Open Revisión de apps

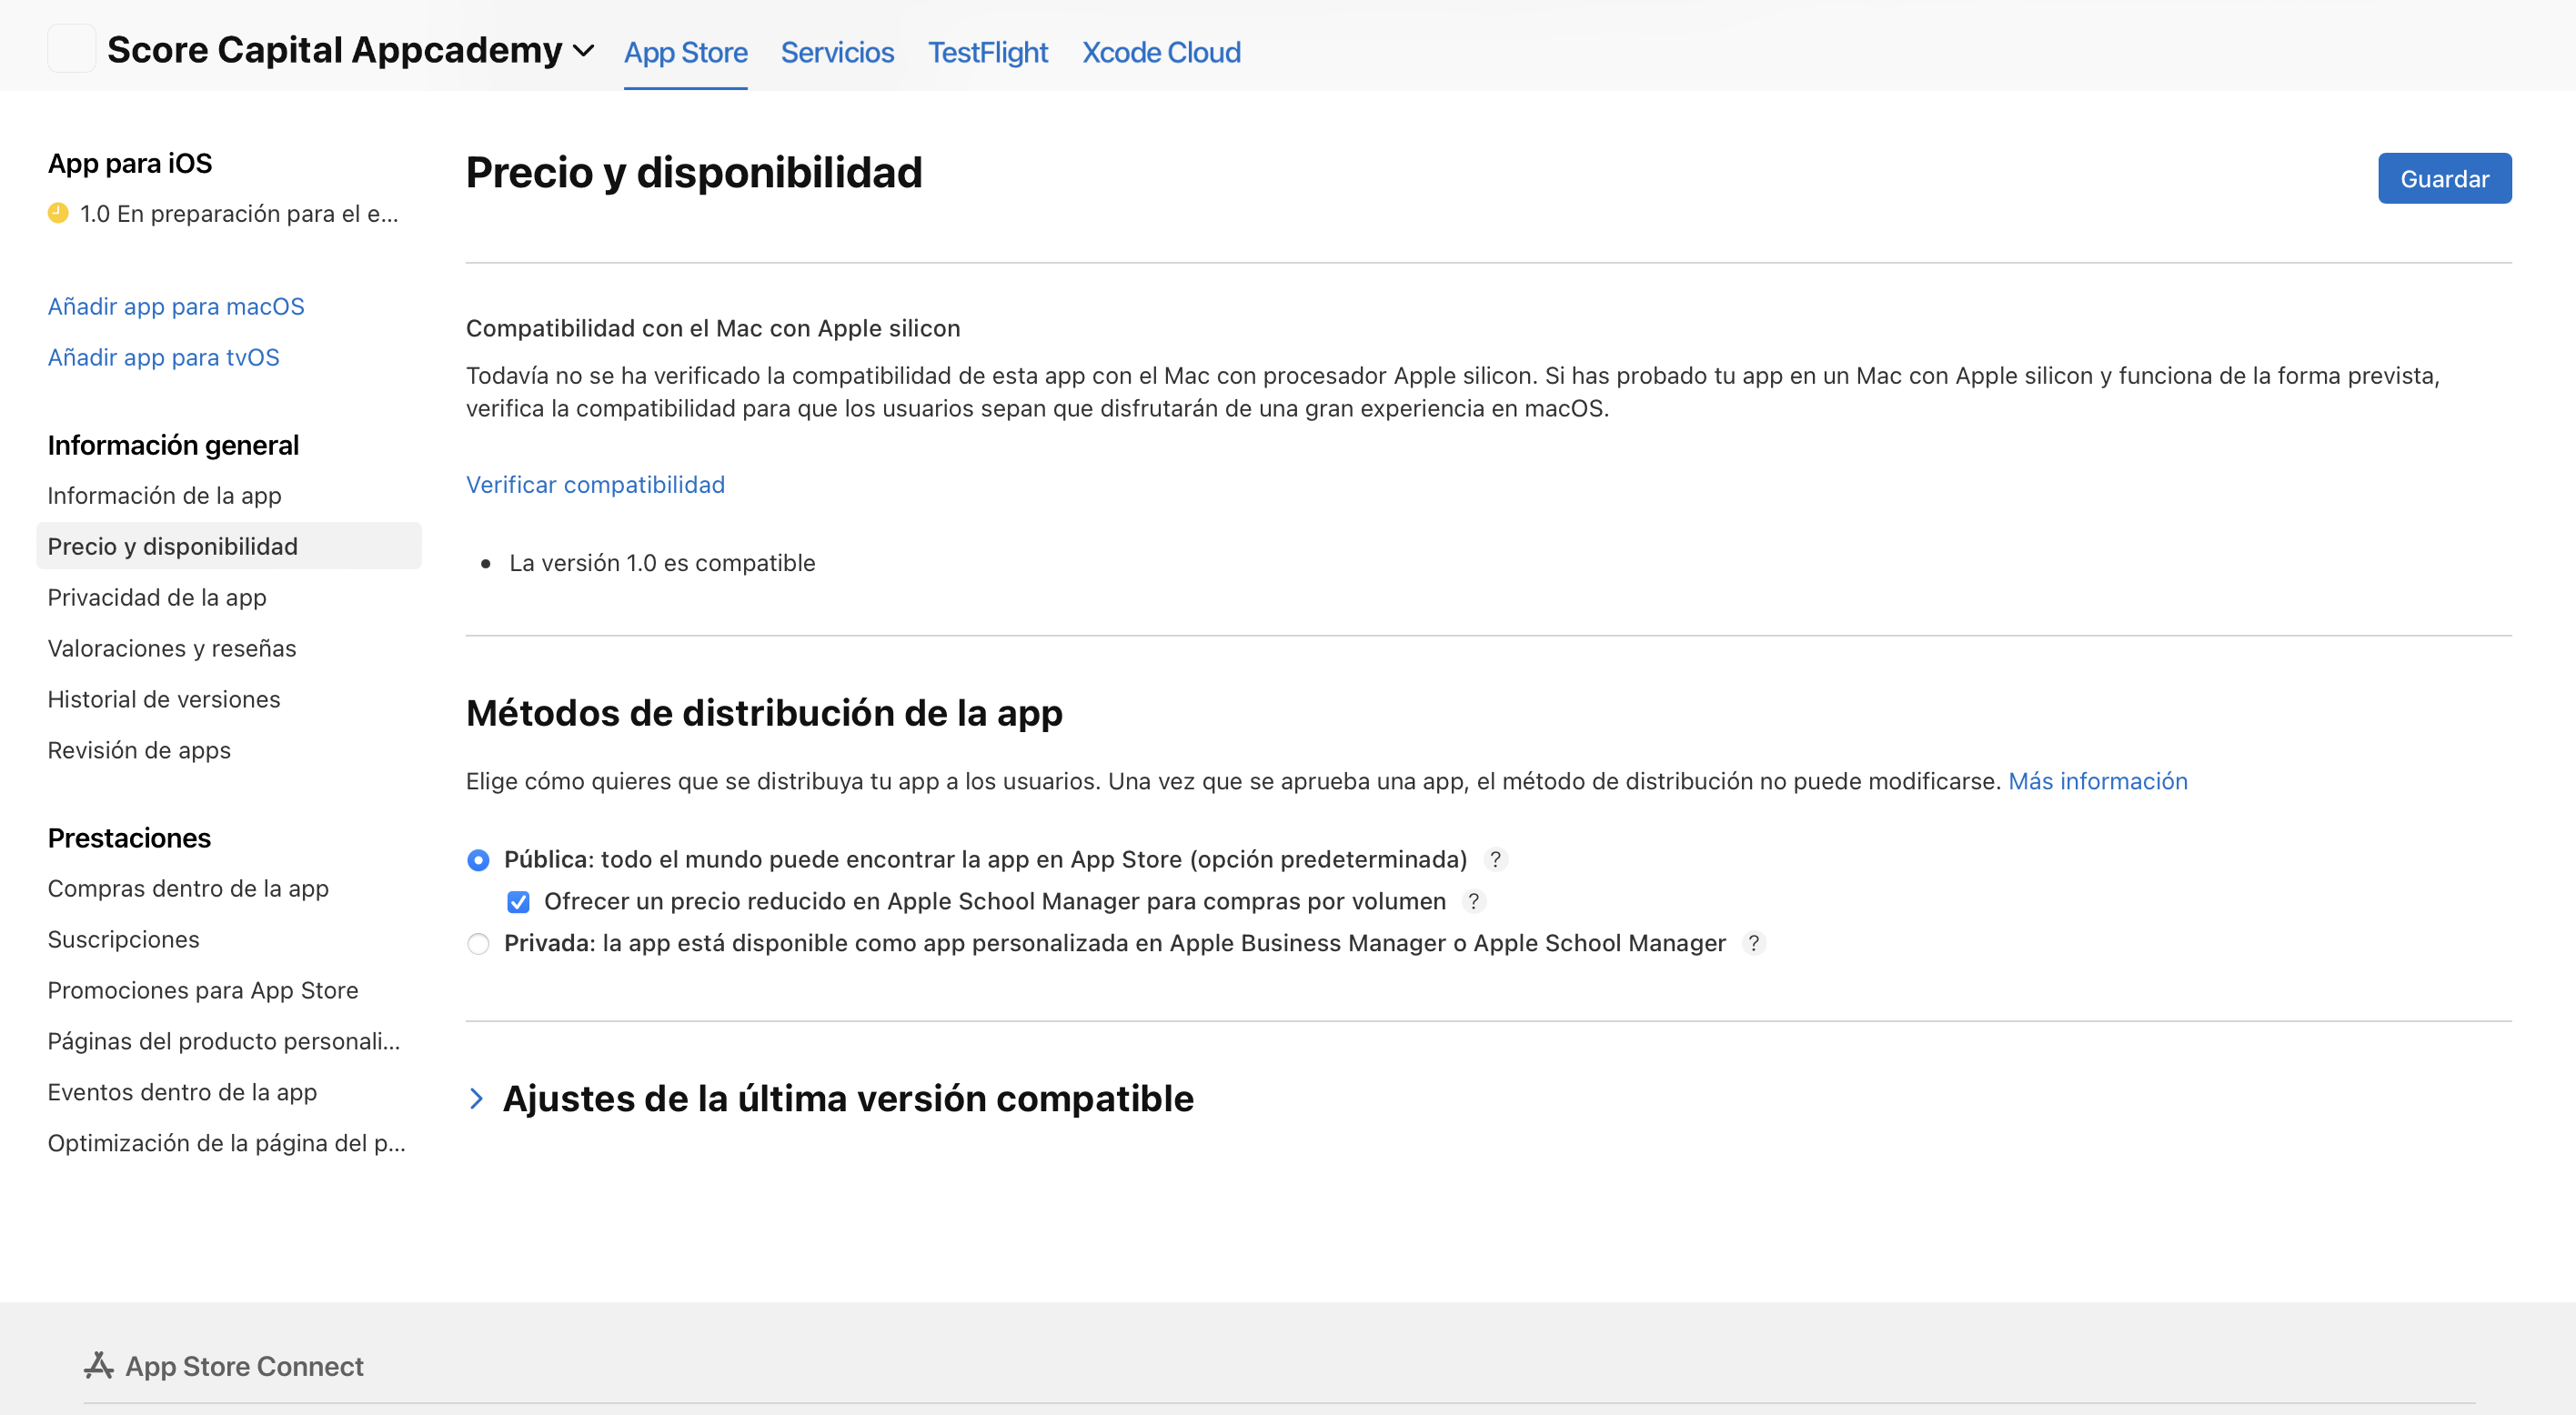coord(139,750)
